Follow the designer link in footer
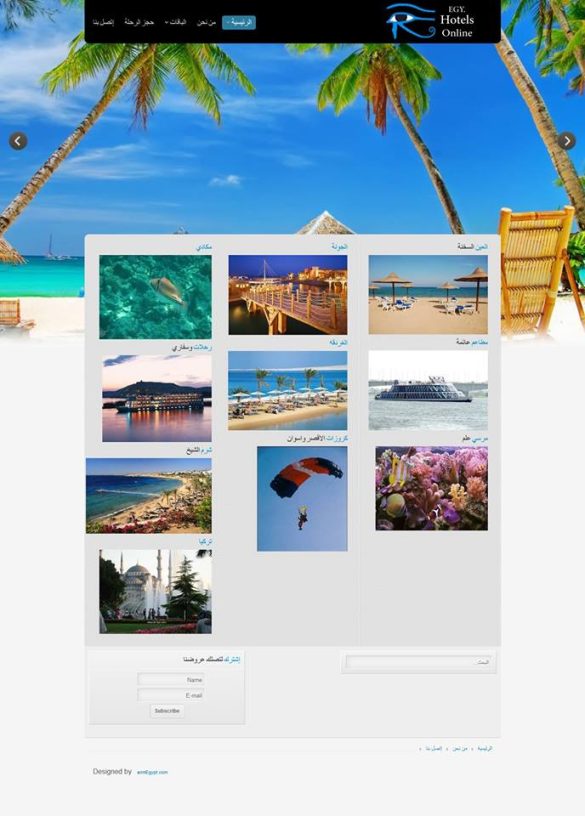585x816 pixels. [152, 772]
